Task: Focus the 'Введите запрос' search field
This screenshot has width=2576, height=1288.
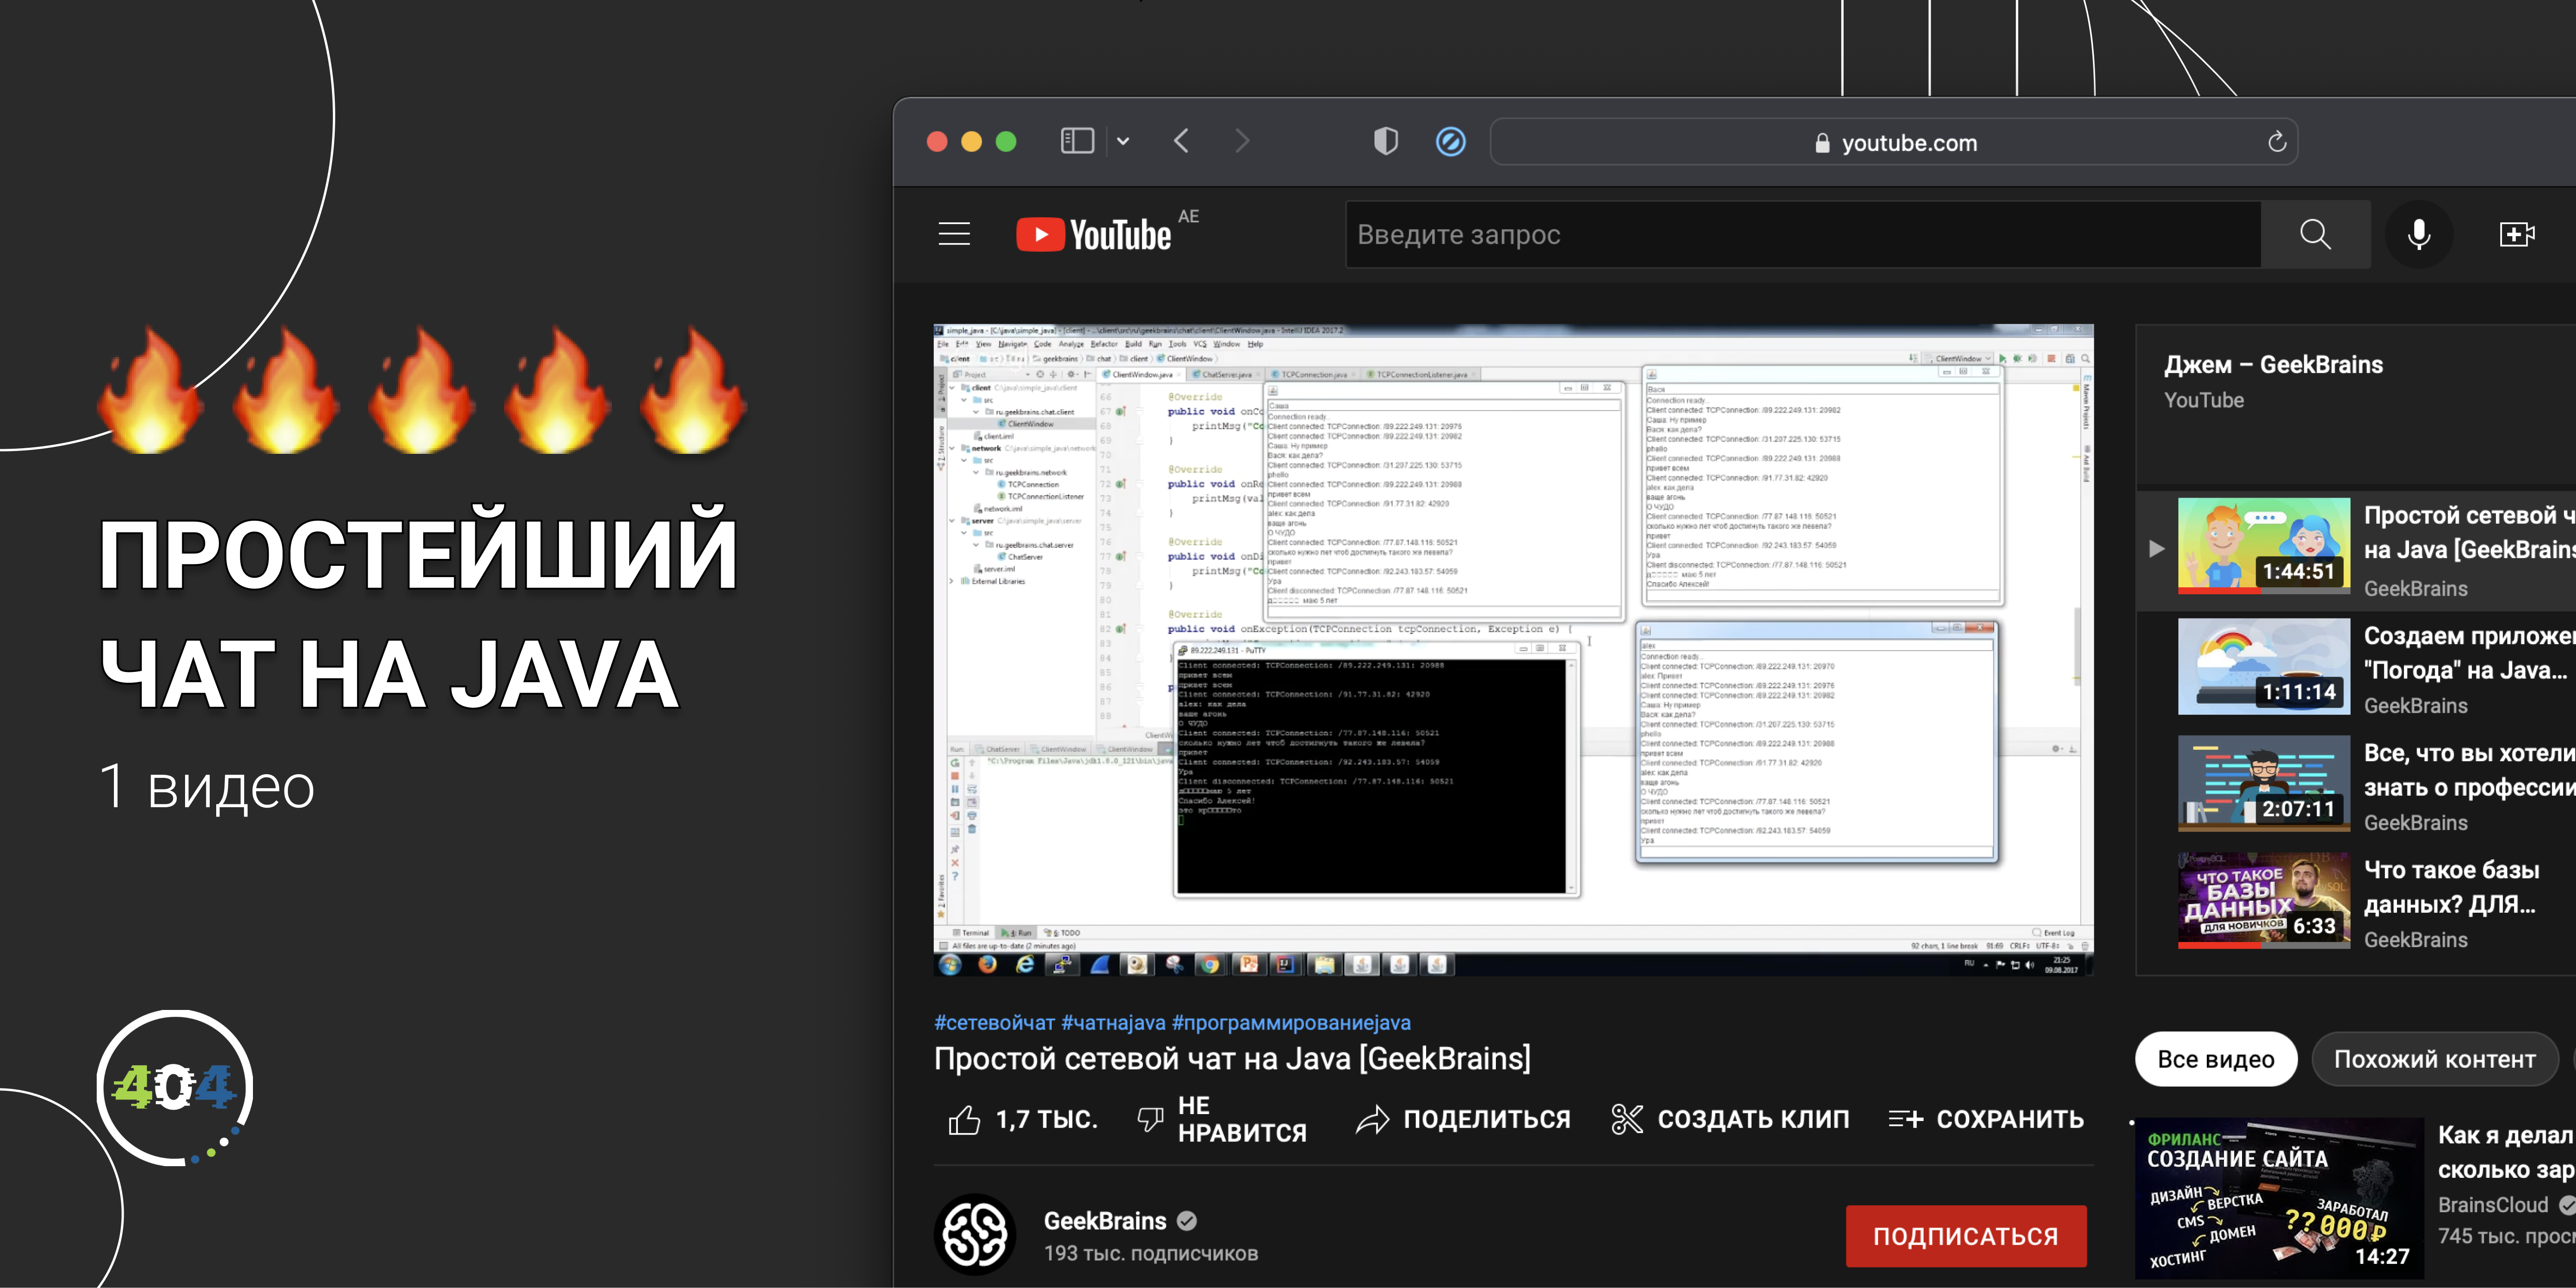Action: 1803,234
